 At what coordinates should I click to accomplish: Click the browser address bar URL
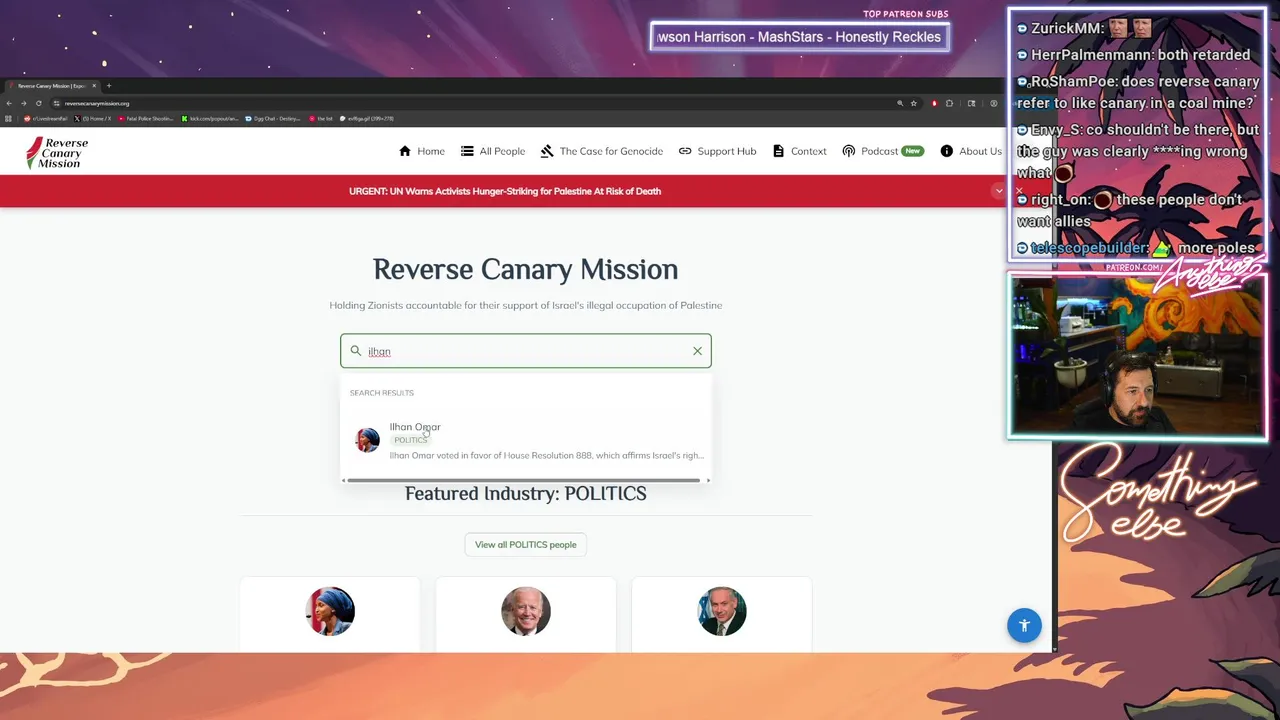point(97,103)
